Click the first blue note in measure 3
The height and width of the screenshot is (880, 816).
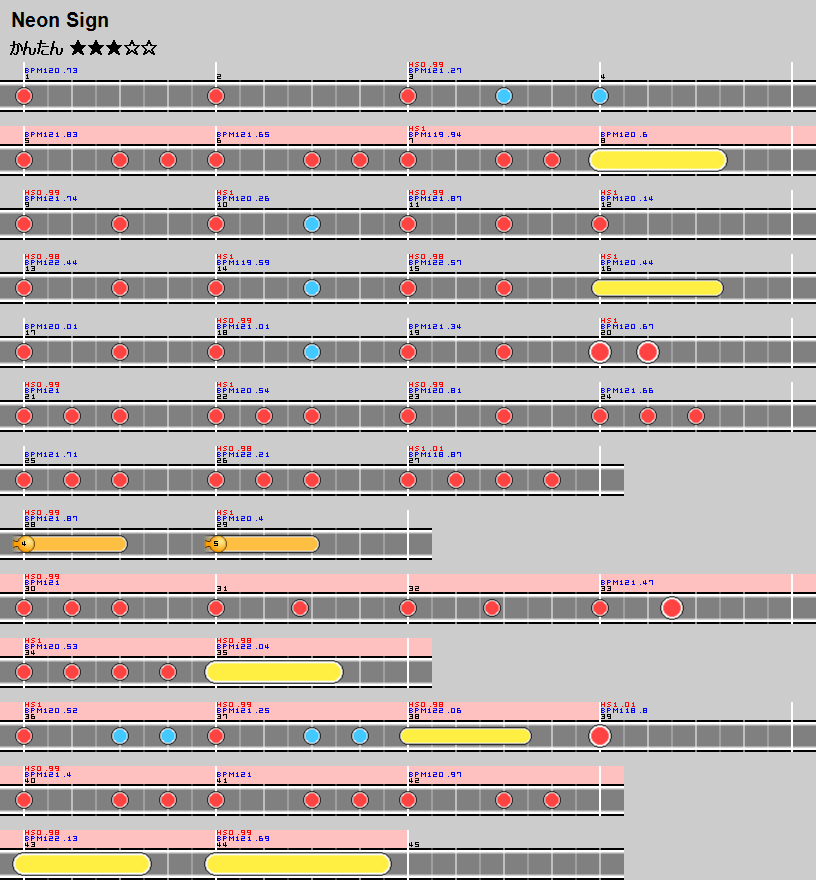(504, 96)
